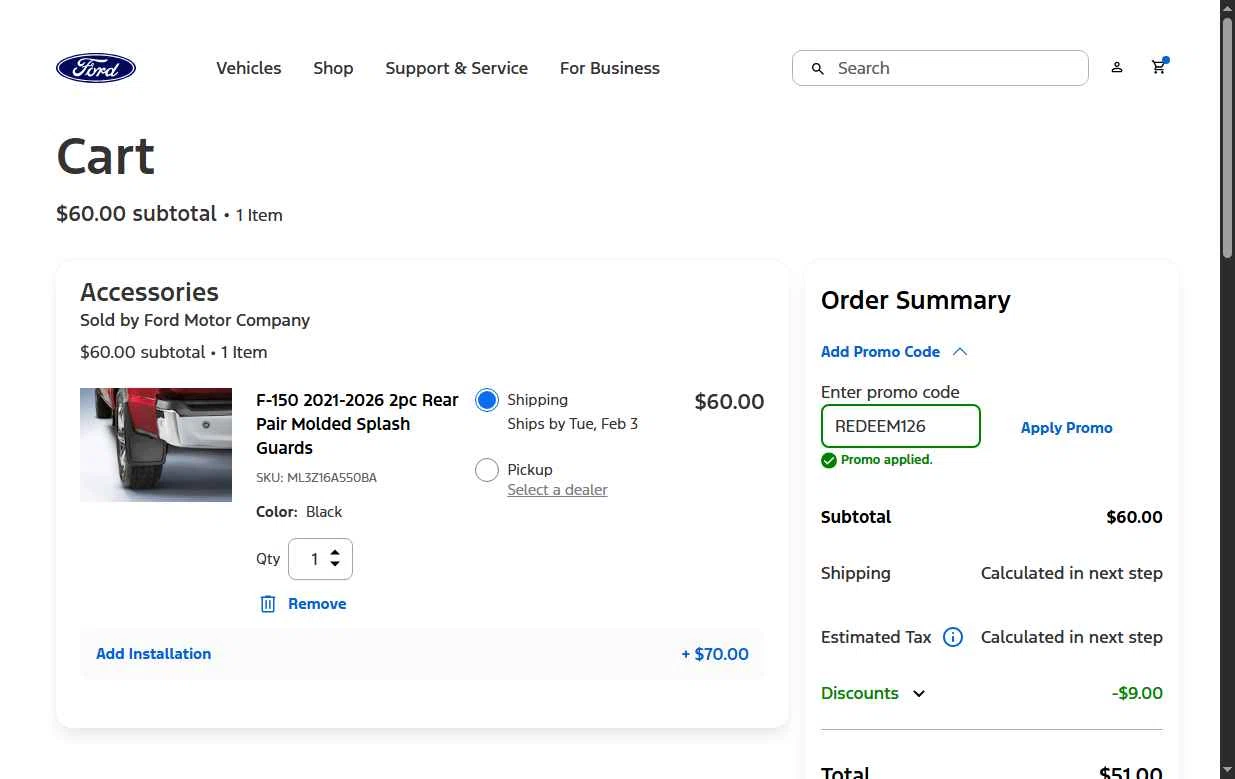Image resolution: width=1235 pixels, height=779 pixels.
Task: Click Select a dealer link
Action: (x=557, y=490)
